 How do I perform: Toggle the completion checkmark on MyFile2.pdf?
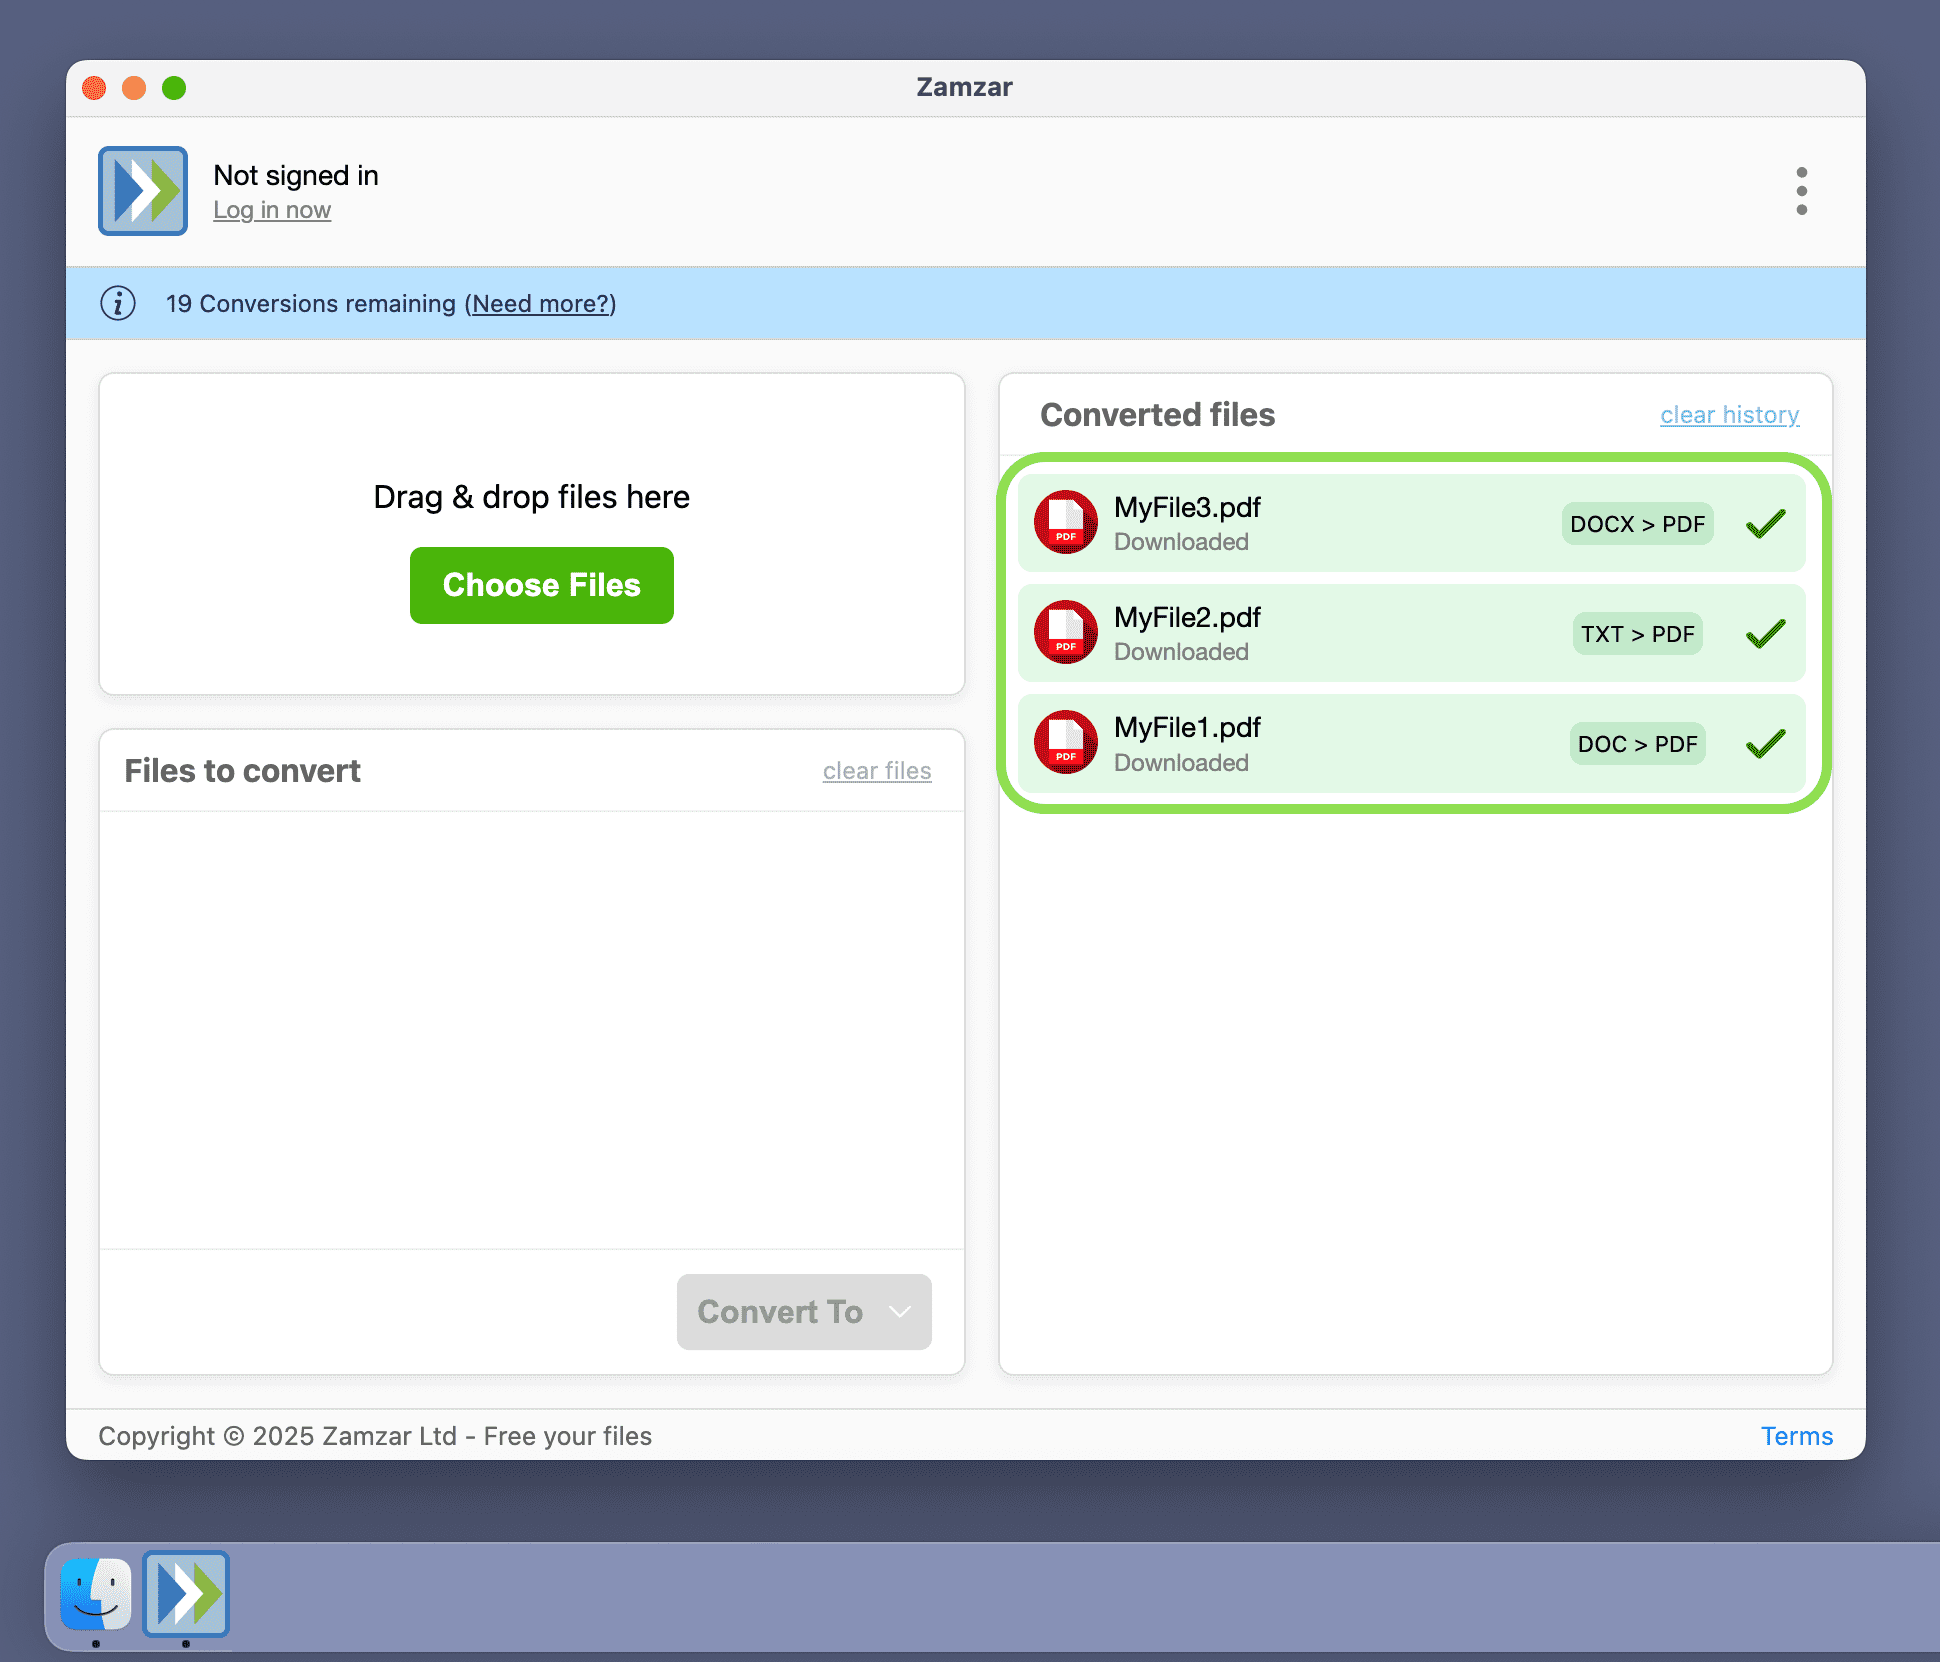click(1765, 632)
